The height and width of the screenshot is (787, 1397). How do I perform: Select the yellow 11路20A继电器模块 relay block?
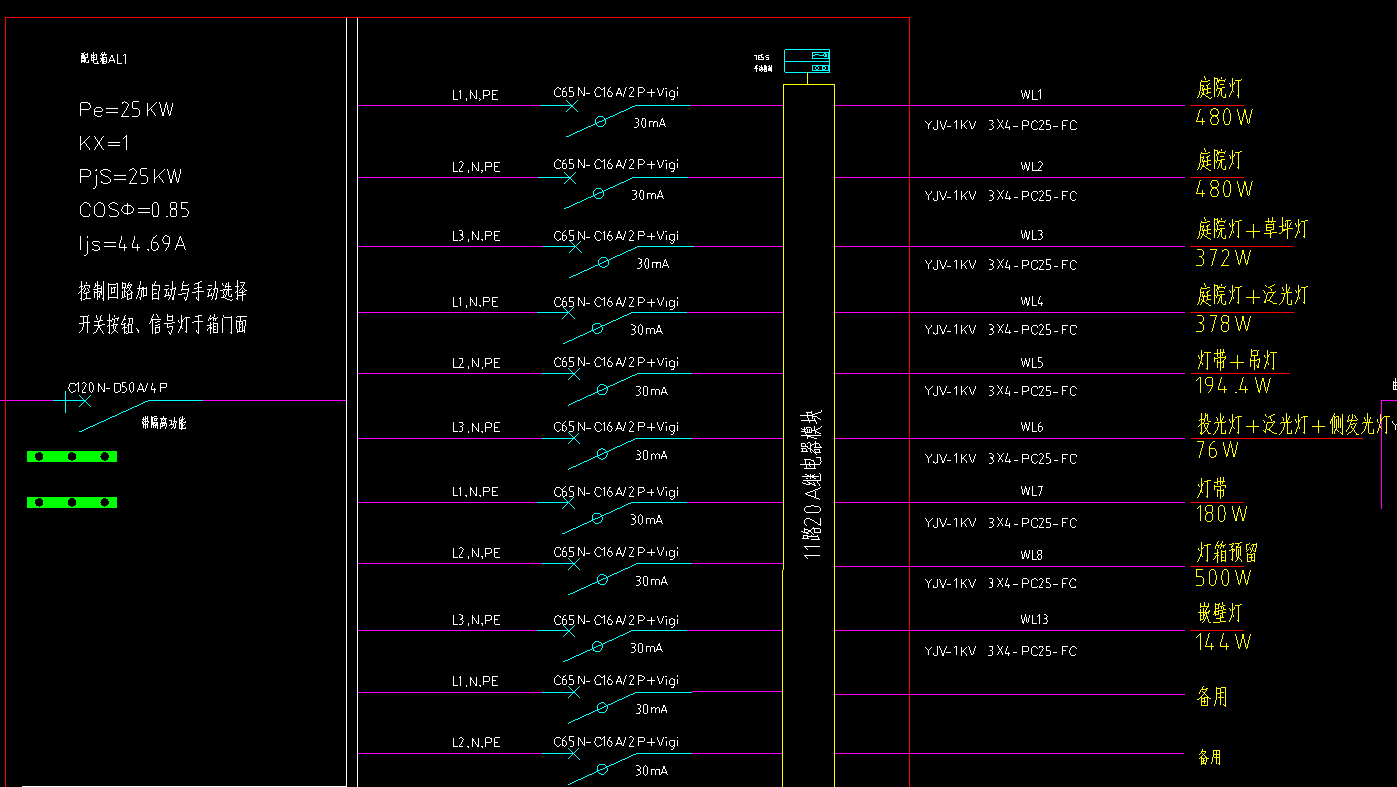pyautogui.click(x=808, y=435)
